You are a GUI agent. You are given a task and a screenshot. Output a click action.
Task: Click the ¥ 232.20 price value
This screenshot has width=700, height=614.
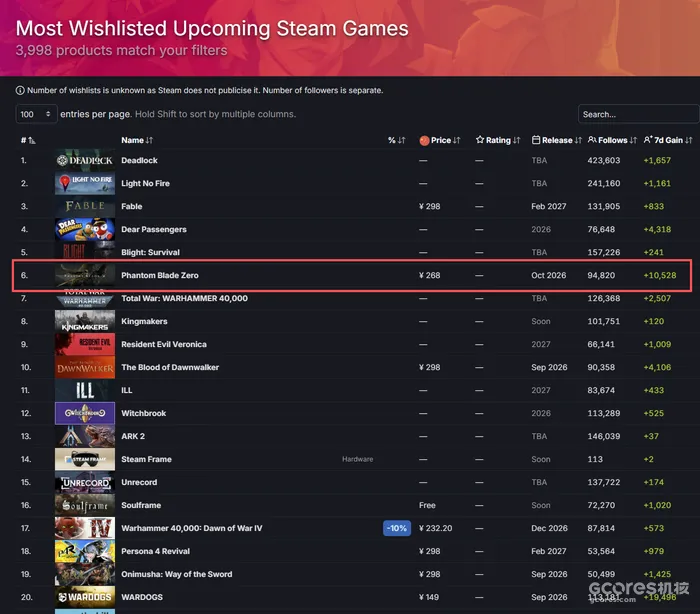435,528
